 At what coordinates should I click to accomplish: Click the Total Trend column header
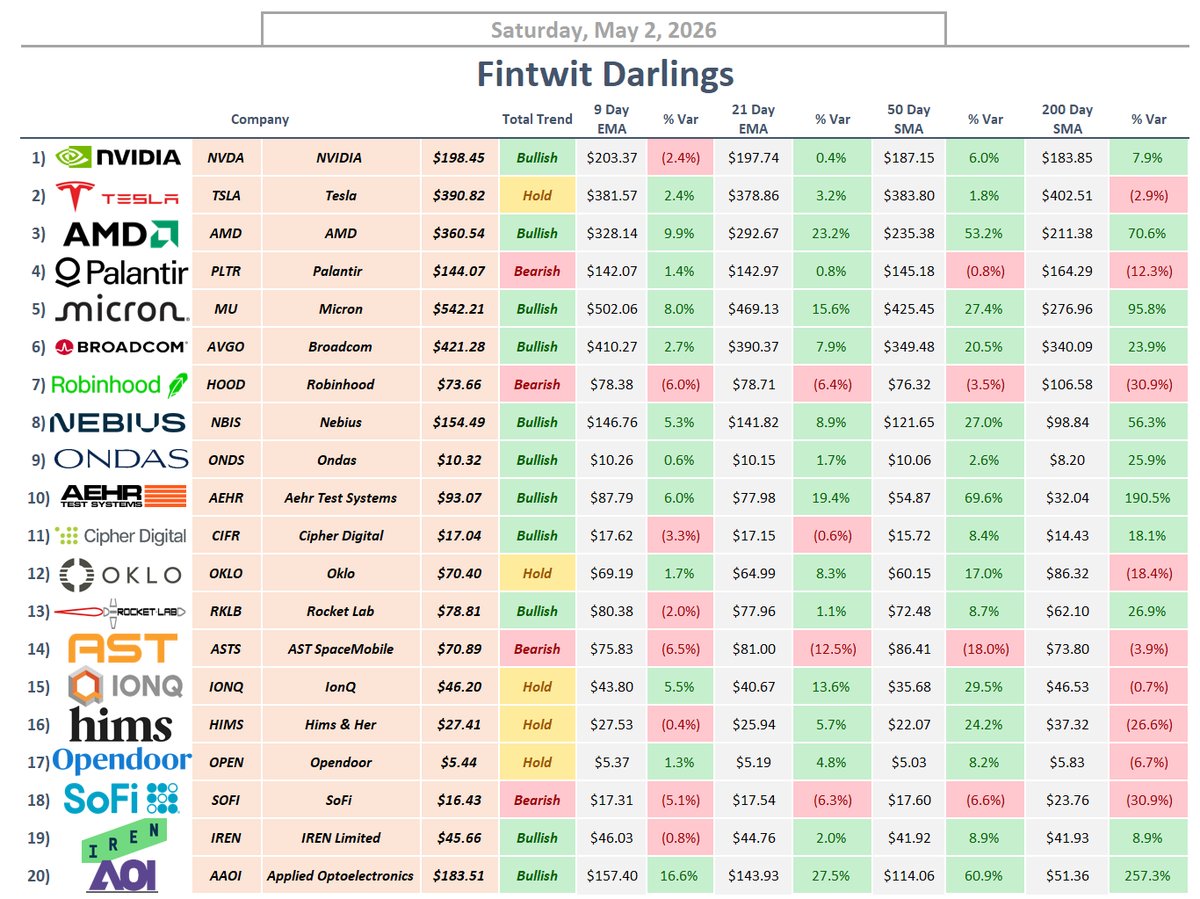(x=537, y=119)
